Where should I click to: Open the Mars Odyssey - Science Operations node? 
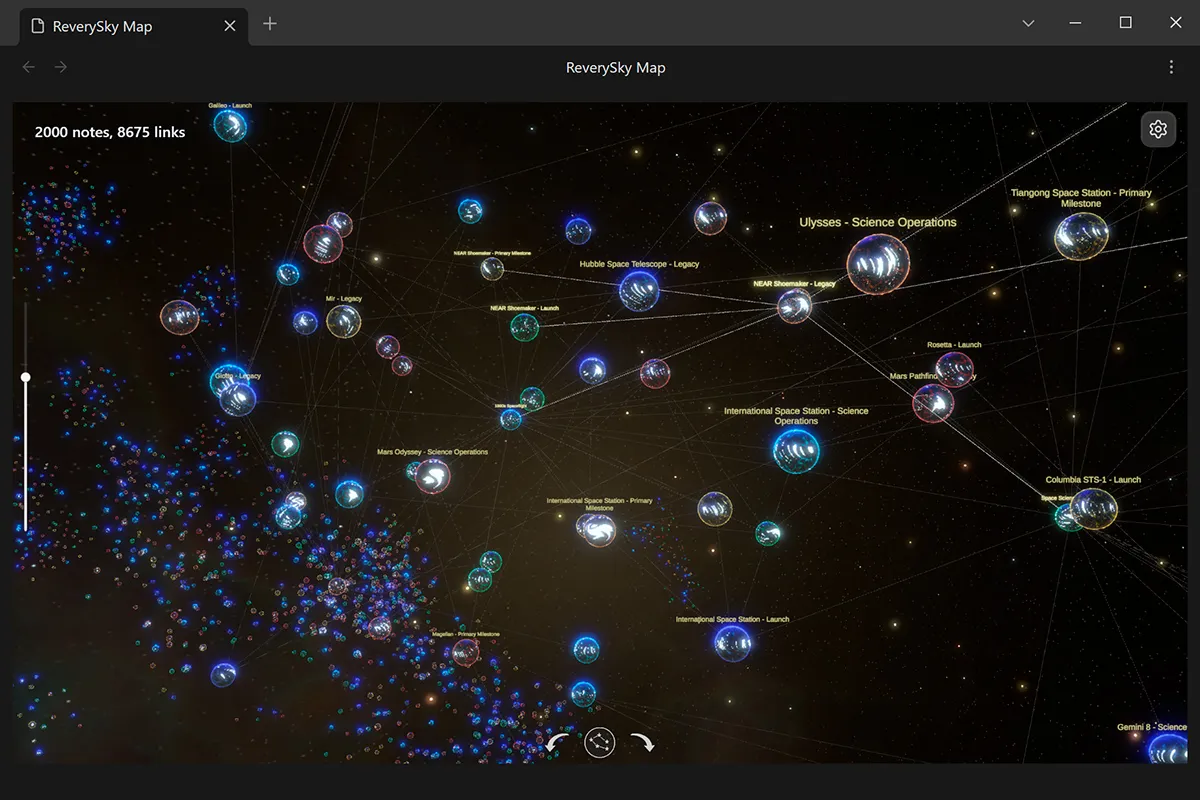click(432, 476)
